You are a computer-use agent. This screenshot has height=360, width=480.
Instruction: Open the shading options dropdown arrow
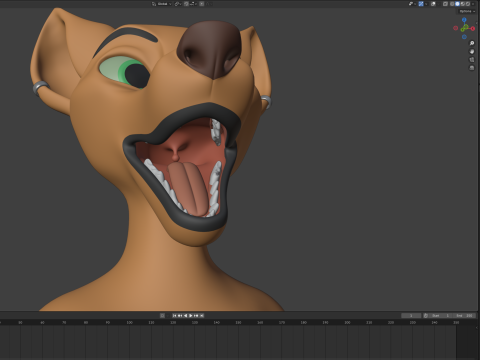coord(473,4)
